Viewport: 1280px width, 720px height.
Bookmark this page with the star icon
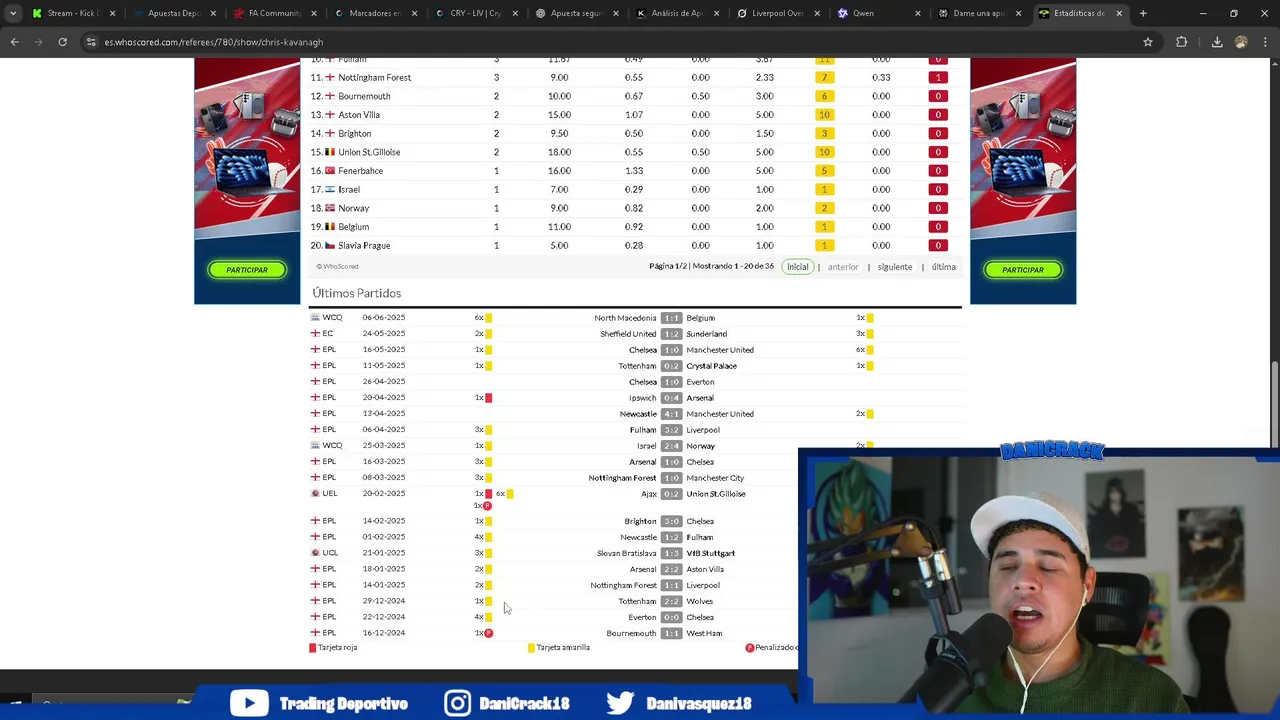[x=1148, y=42]
